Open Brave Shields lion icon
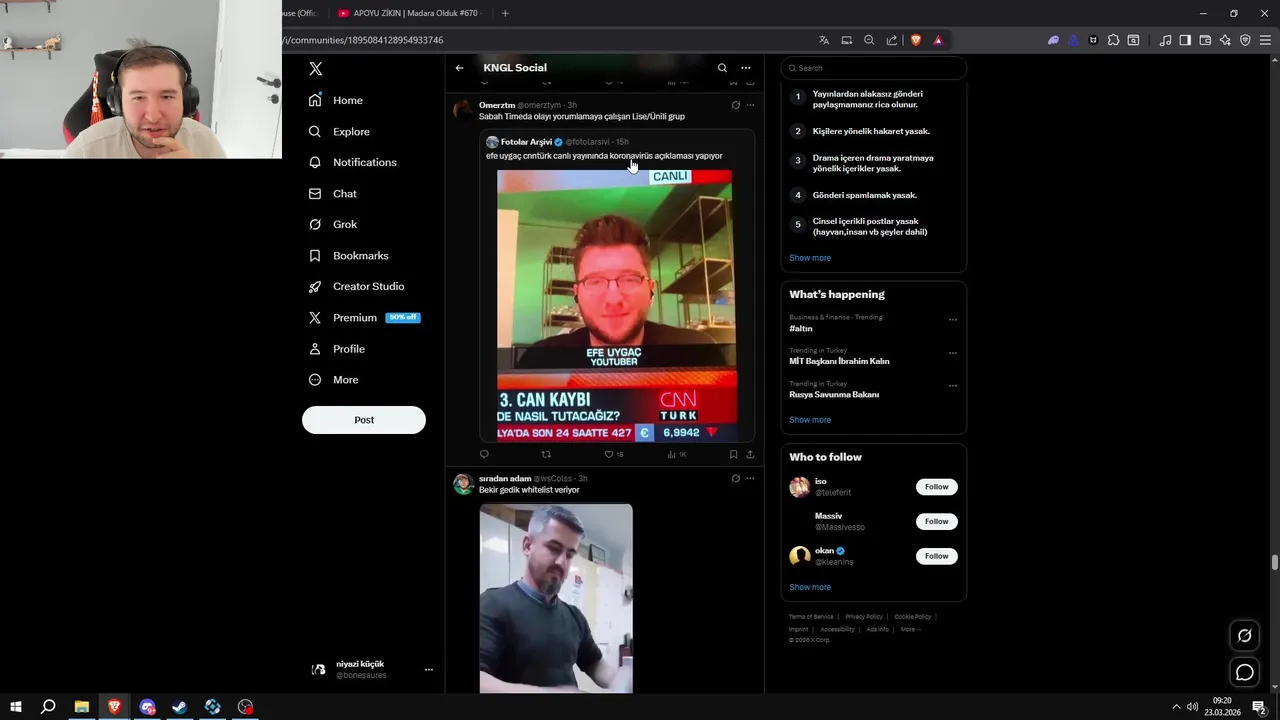 pyautogui.click(x=915, y=40)
